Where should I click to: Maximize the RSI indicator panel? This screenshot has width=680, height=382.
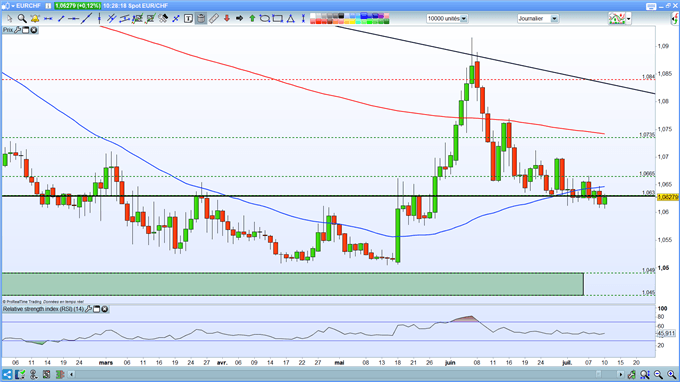(97, 309)
